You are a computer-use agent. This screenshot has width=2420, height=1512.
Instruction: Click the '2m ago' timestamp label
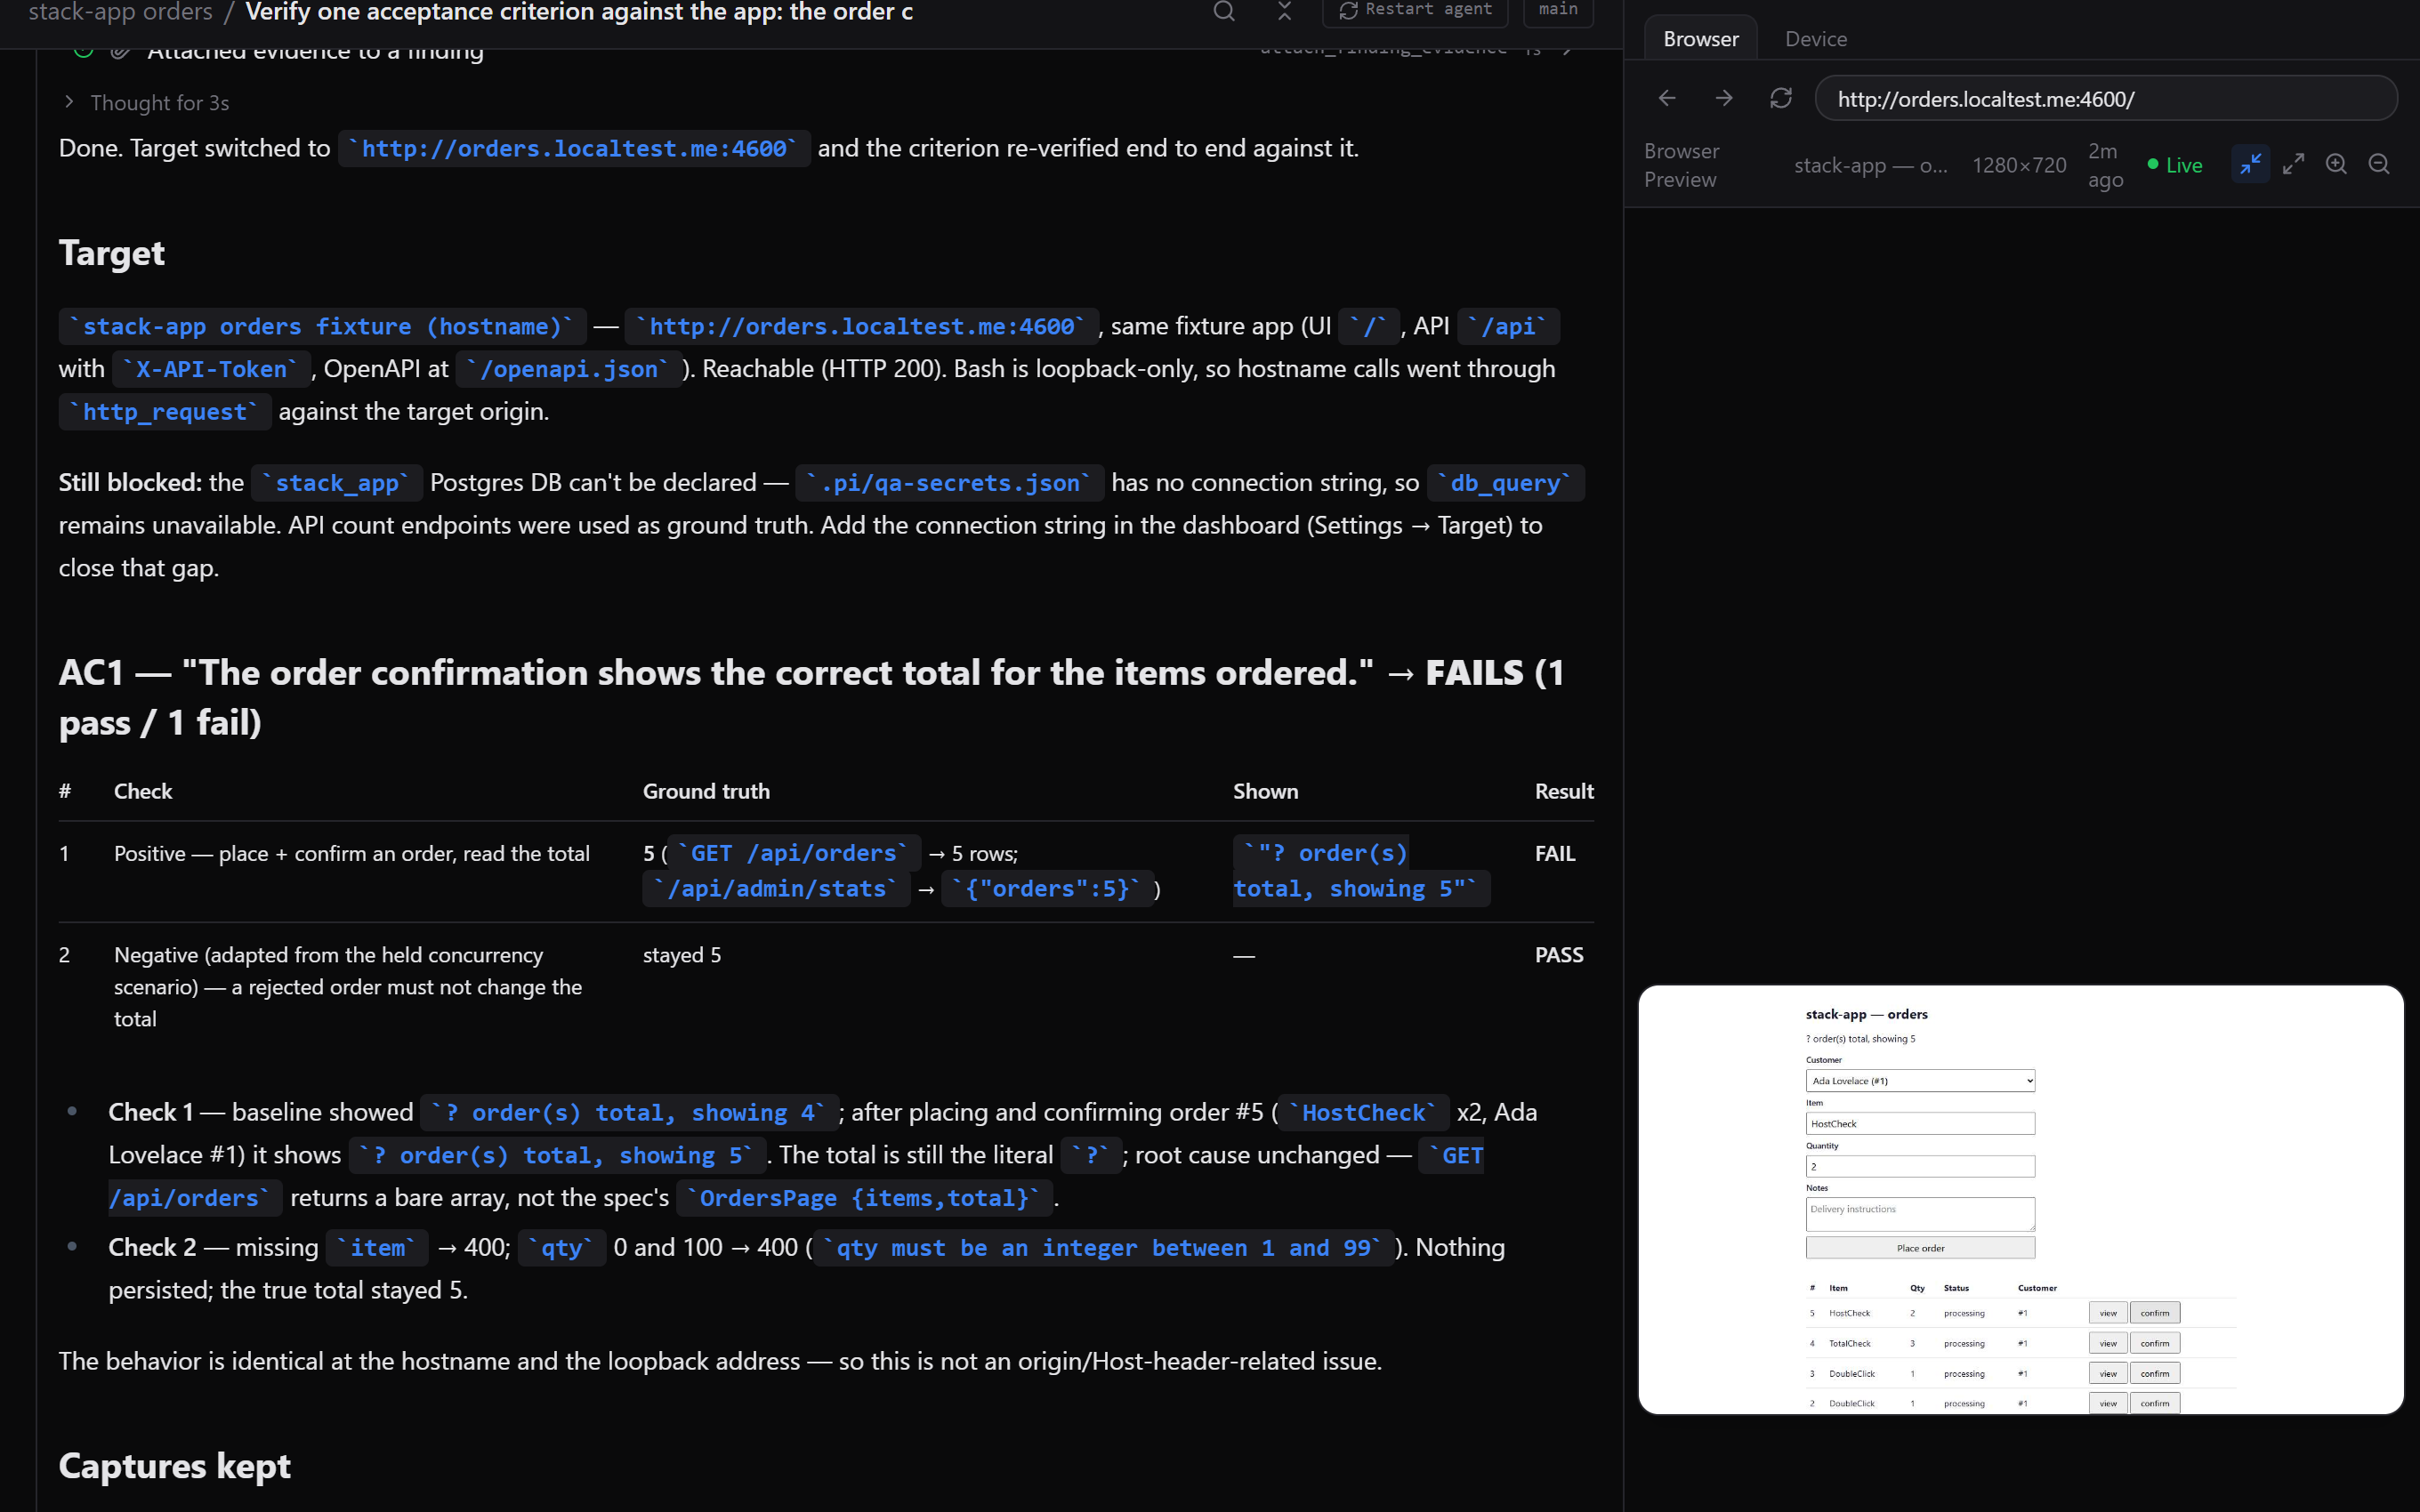point(2105,165)
